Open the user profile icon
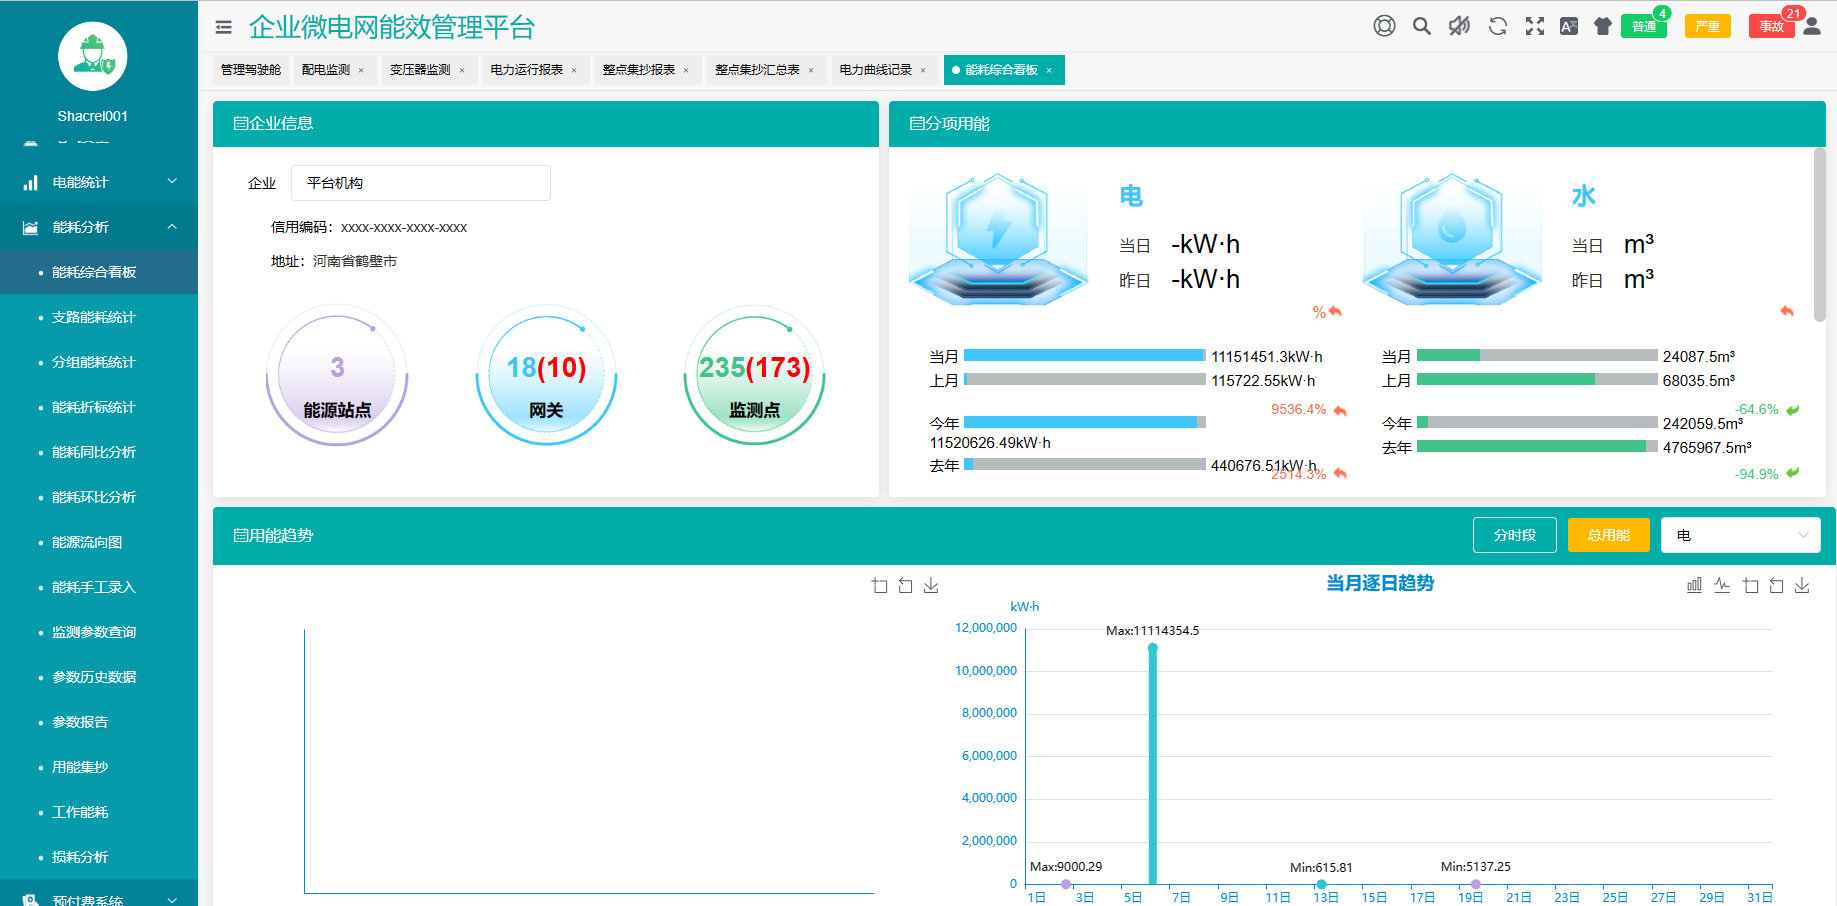The width and height of the screenshot is (1837, 906). click(1812, 26)
